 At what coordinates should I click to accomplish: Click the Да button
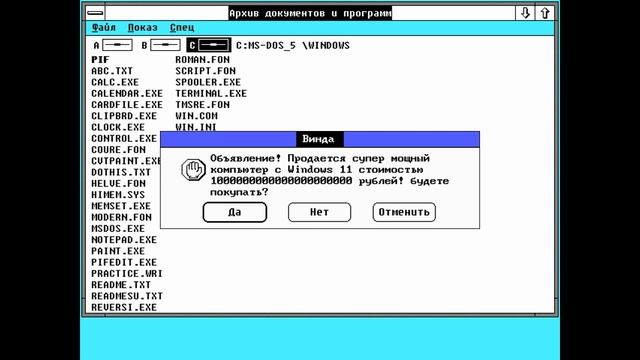[235, 212]
